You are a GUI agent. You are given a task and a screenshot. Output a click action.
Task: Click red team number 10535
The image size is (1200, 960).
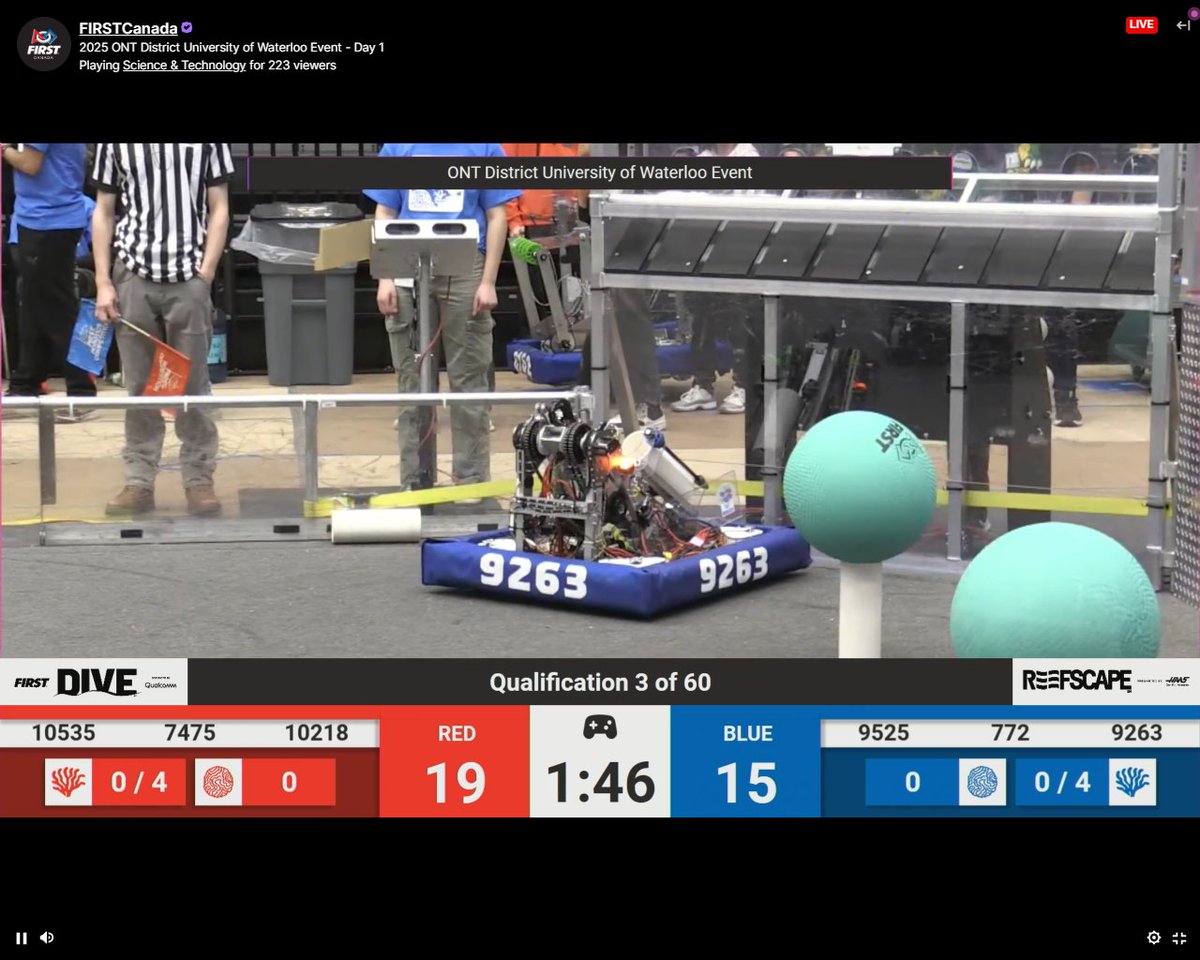tap(64, 733)
